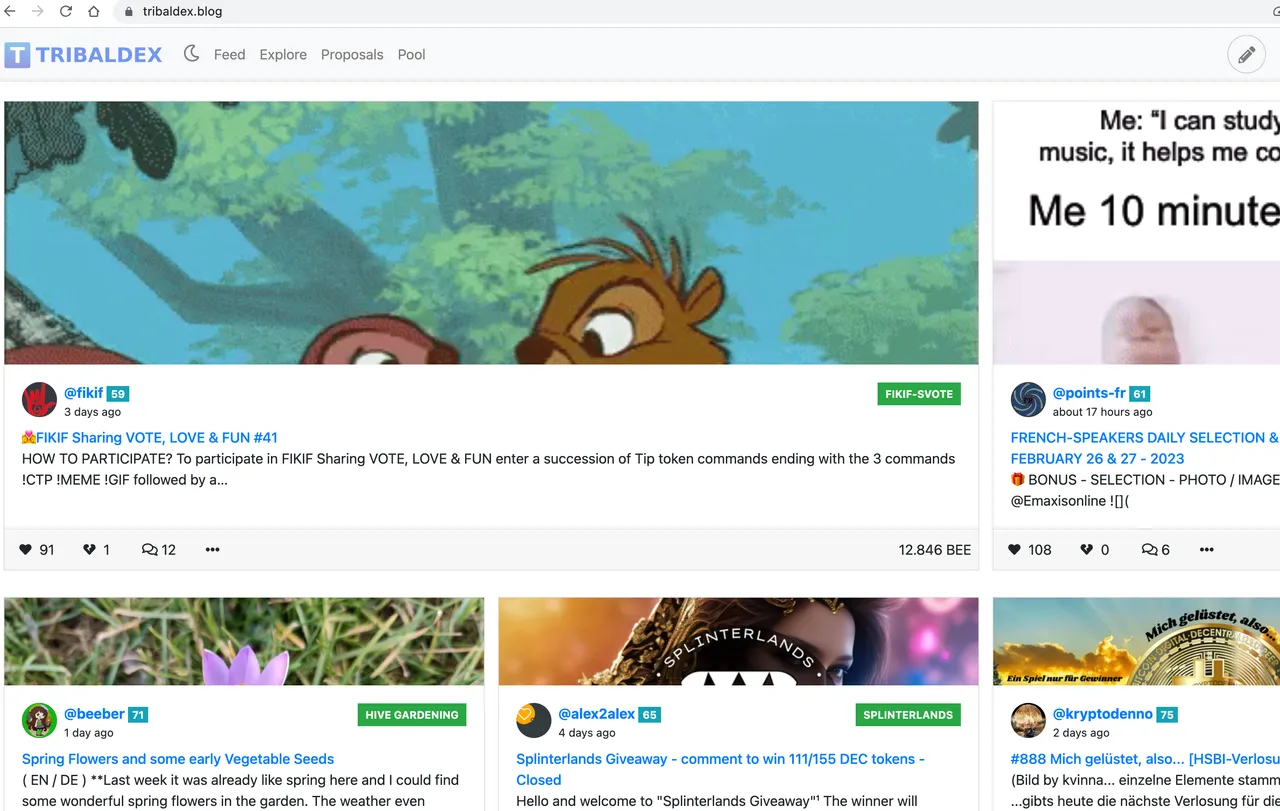Screen dimensions: 1280x811
Task: Click the browser back arrow
Action: (11, 12)
